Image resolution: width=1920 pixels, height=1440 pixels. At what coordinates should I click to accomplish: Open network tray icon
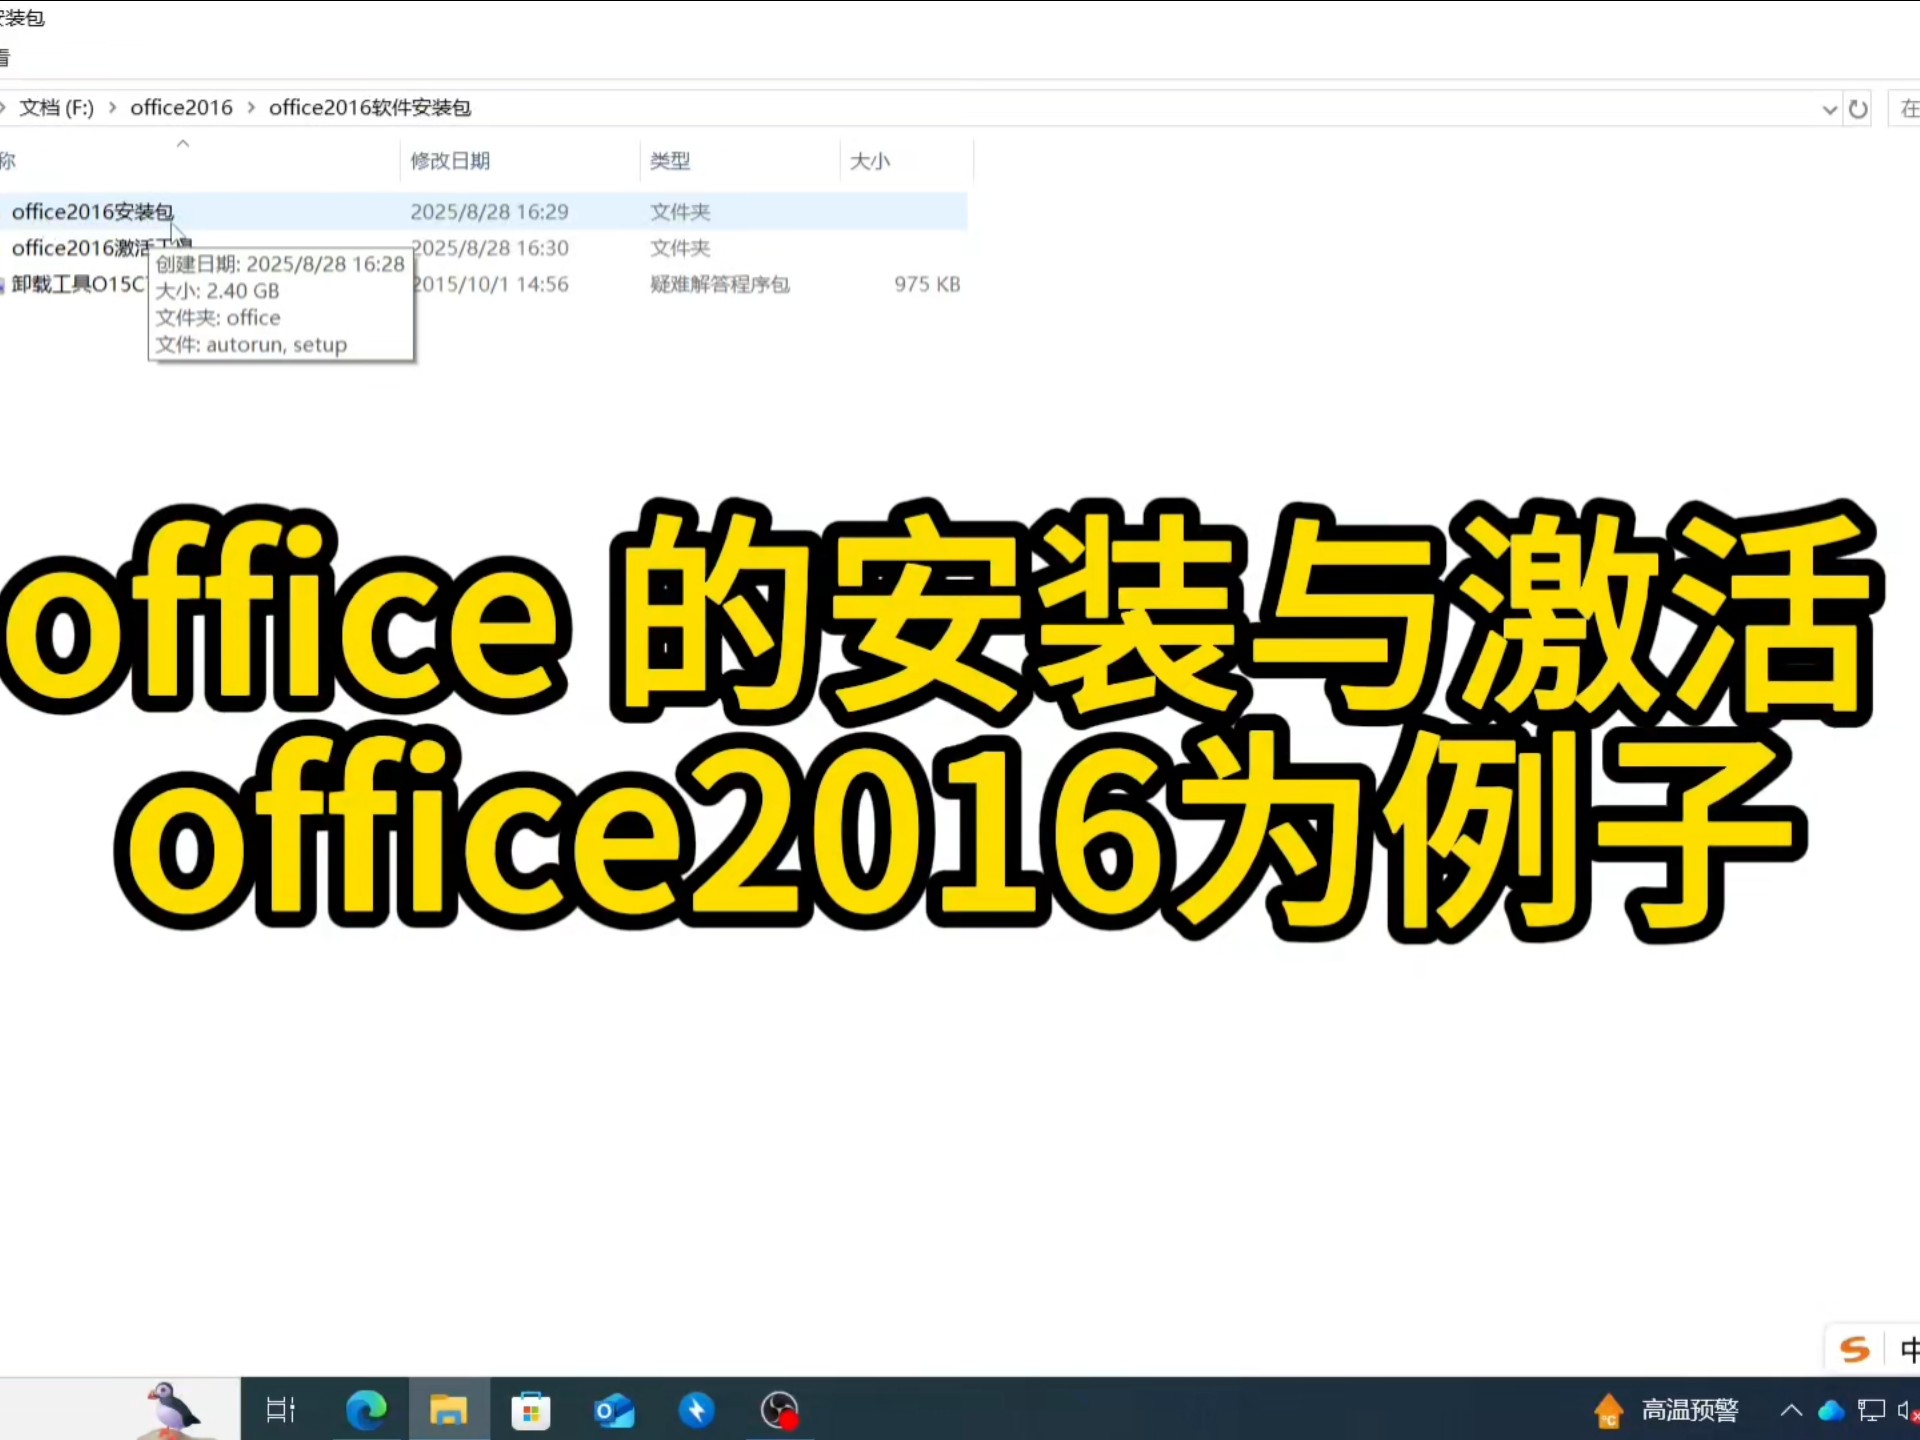[1871, 1410]
